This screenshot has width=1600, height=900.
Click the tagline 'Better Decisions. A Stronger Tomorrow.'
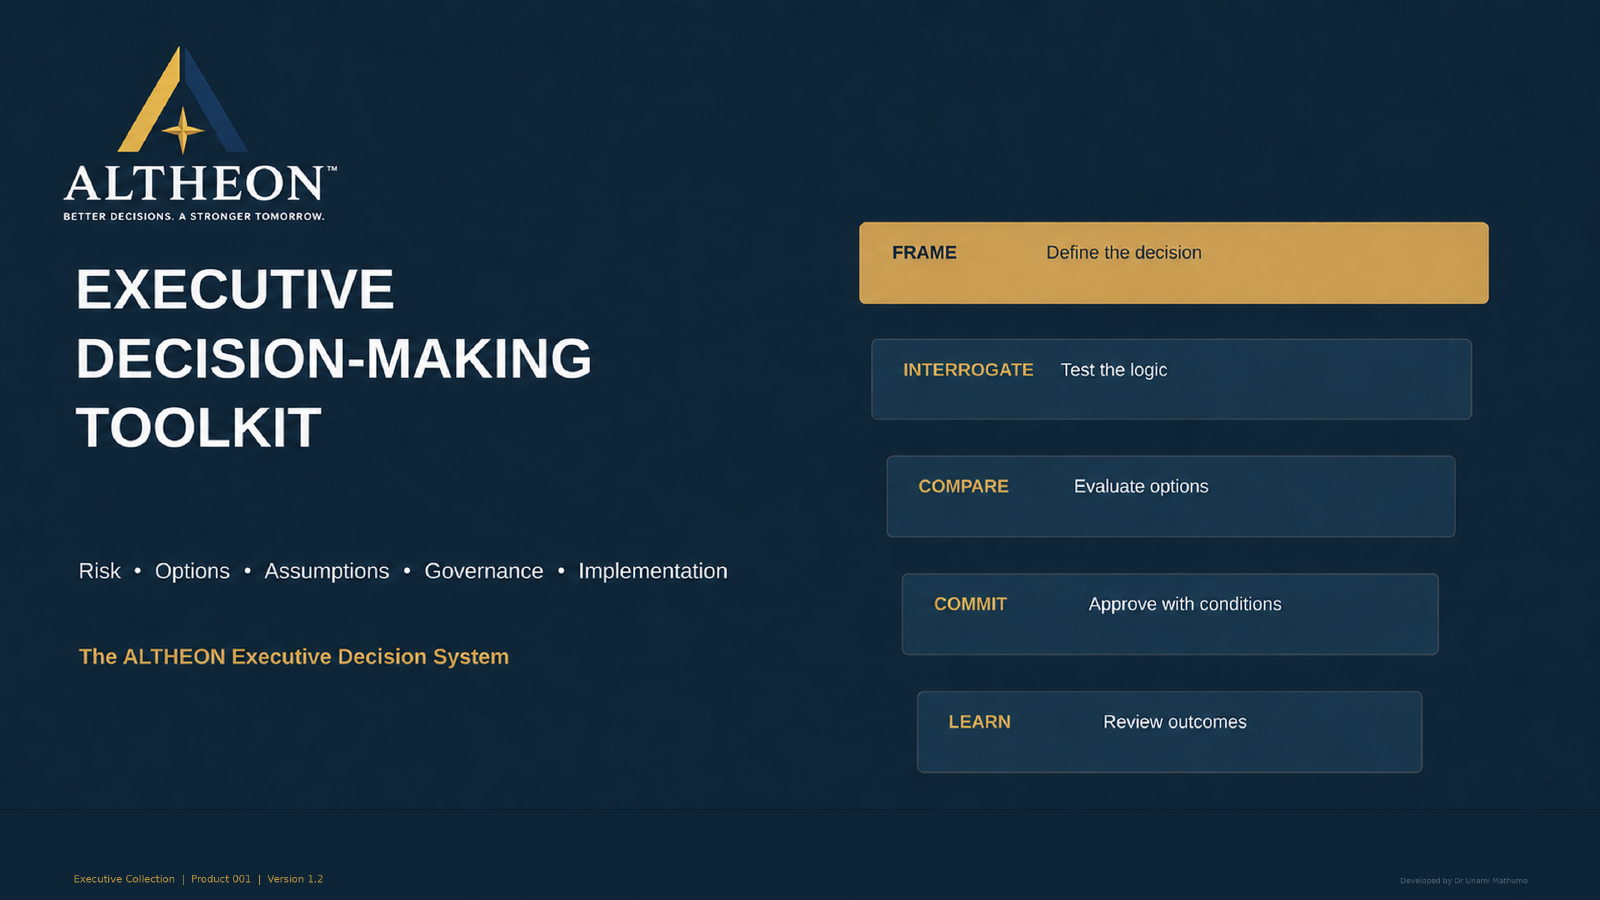click(x=194, y=216)
